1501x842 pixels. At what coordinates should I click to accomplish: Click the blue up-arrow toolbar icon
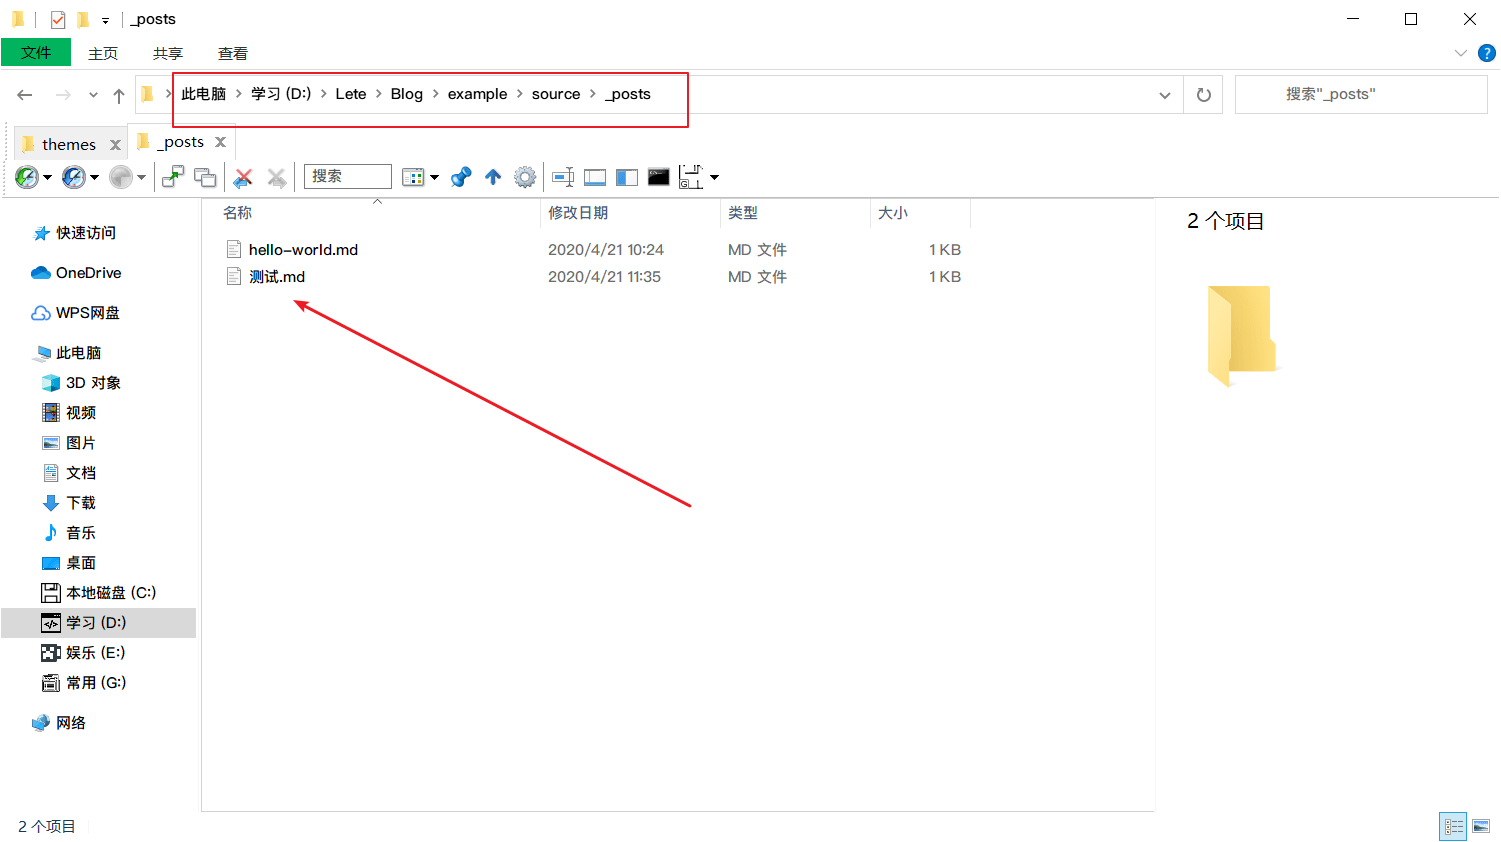(493, 178)
